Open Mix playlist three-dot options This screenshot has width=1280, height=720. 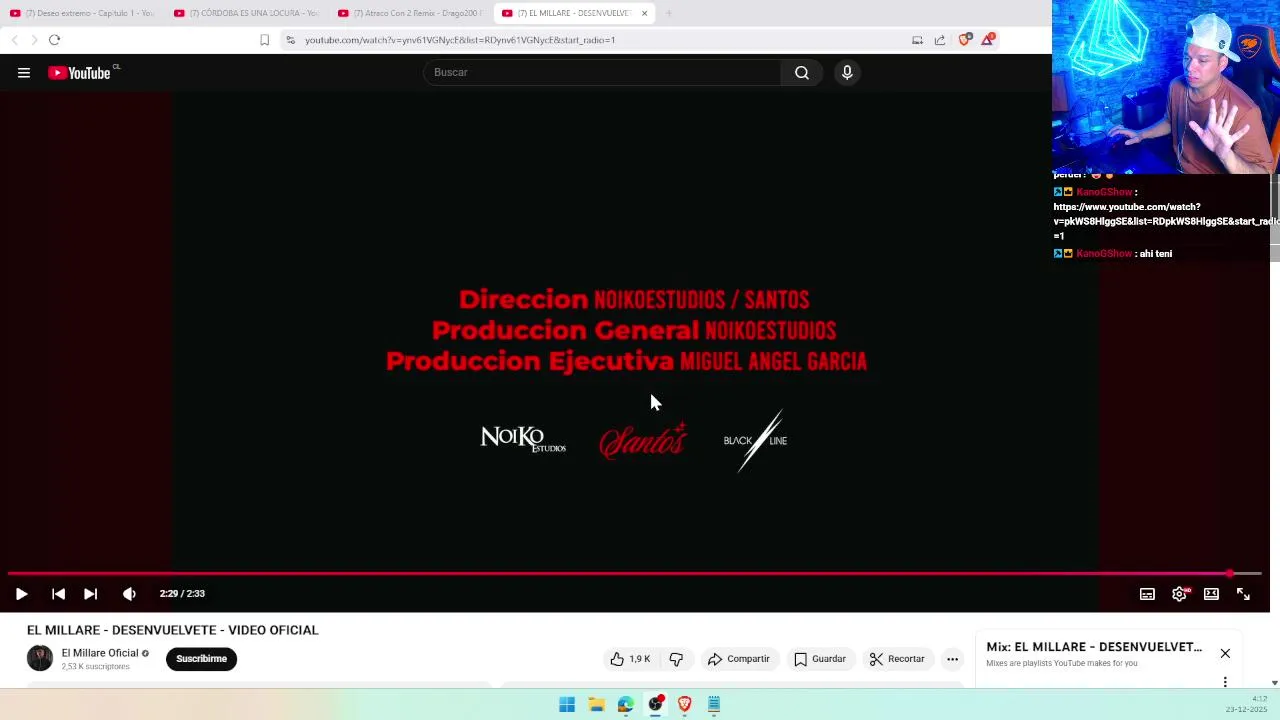tap(1225, 682)
